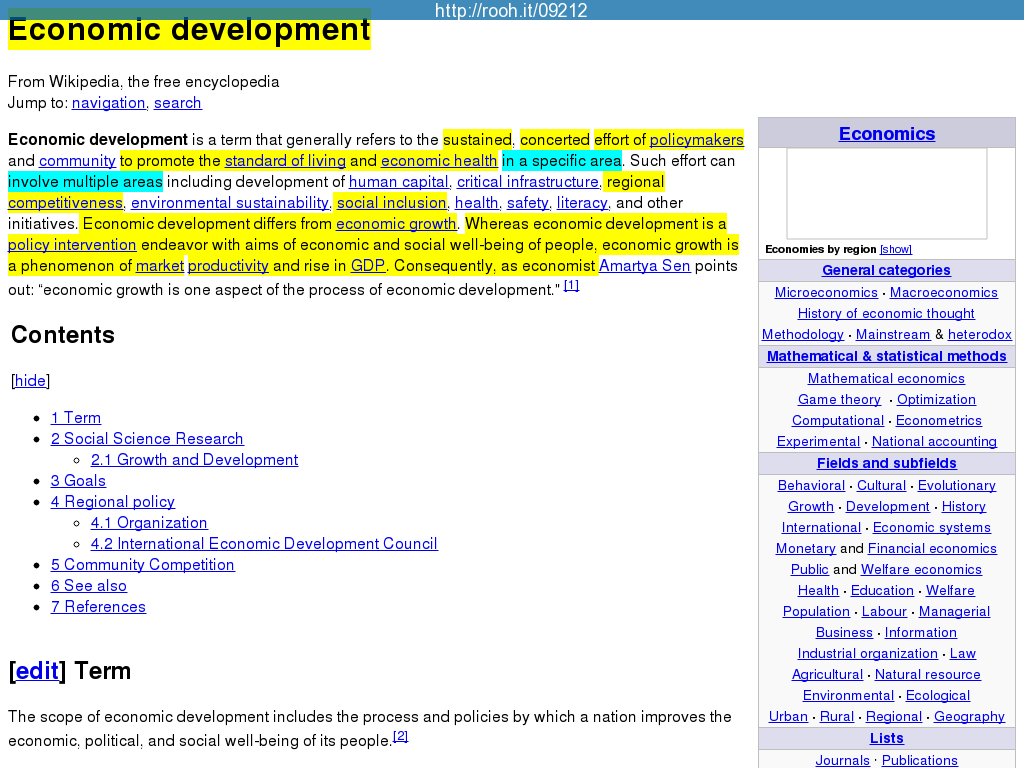Viewport: 1024px width, 768px height.
Task: Edit the Term section
Action: 37,671
